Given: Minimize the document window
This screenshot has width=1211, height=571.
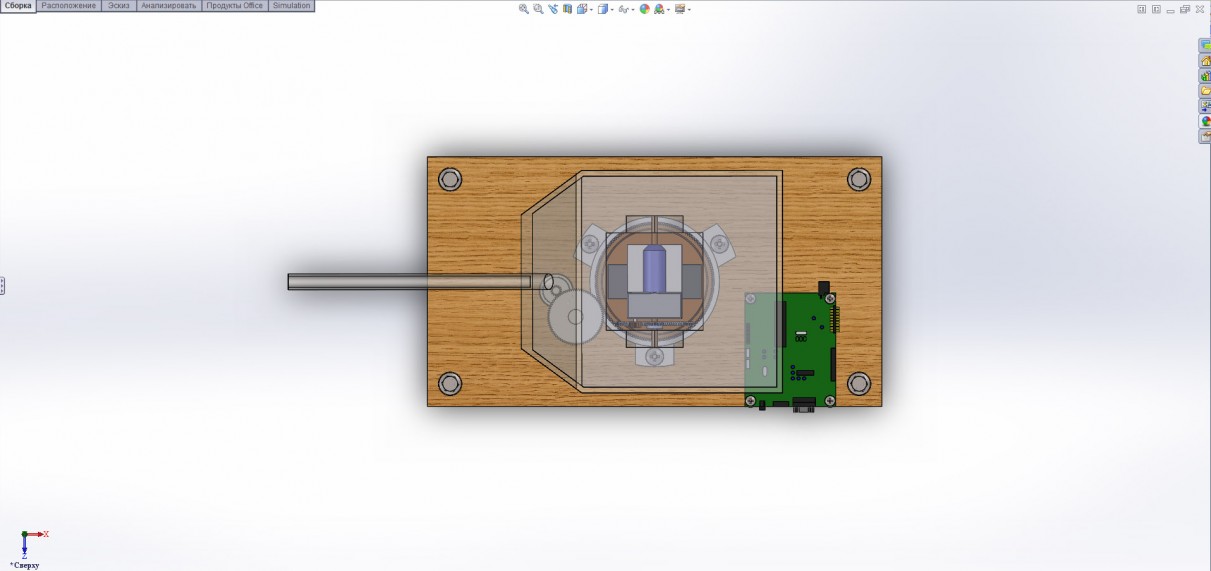Looking at the screenshot, I should [1170, 9].
